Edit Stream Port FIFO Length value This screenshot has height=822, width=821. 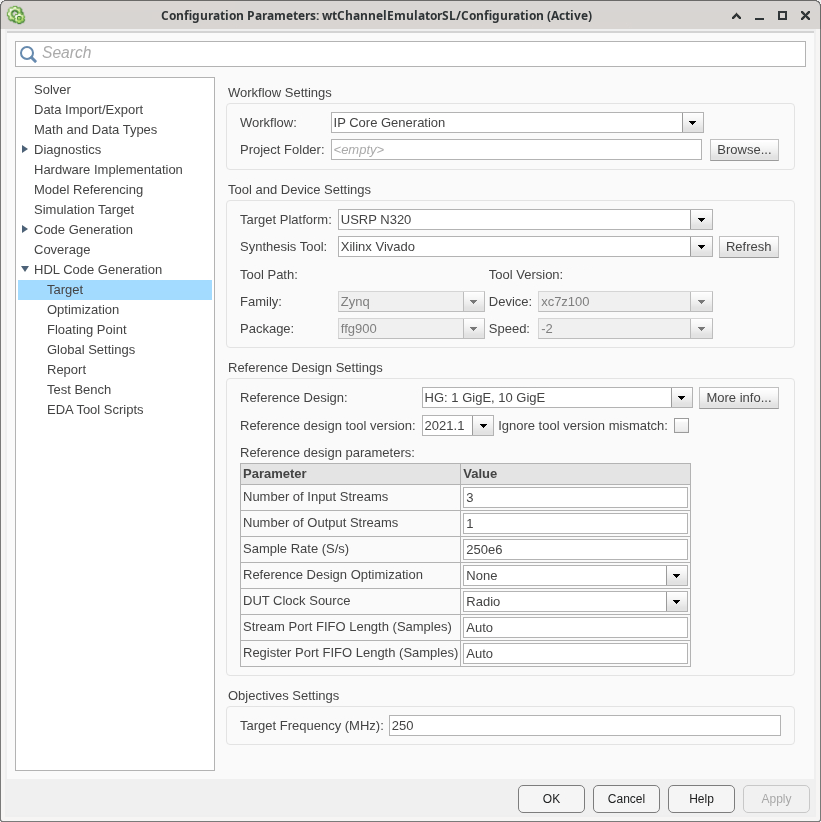[575, 628]
